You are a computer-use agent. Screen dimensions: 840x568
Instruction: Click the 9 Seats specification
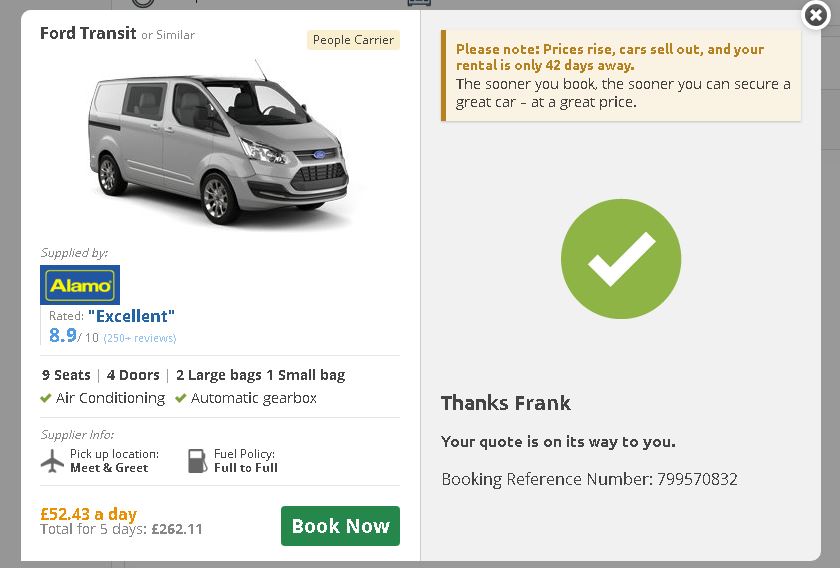[66, 375]
